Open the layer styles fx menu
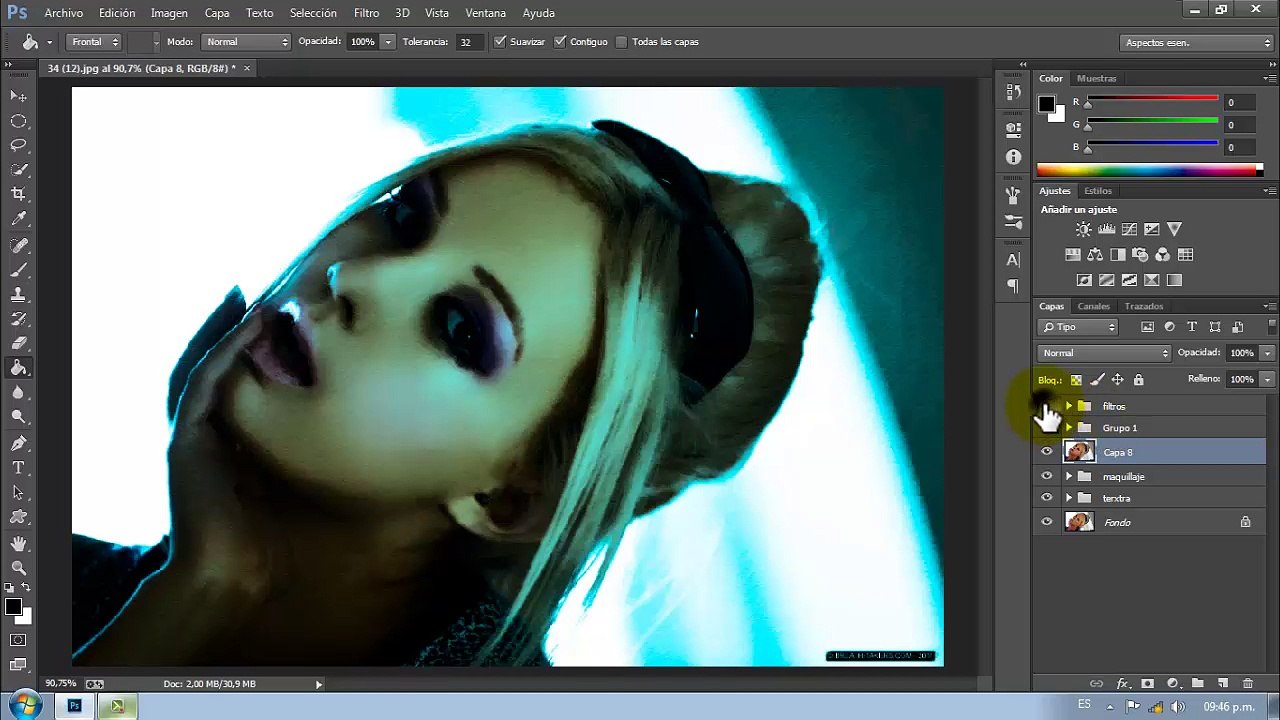1280x720 pixels. (x=1122, y=684)
